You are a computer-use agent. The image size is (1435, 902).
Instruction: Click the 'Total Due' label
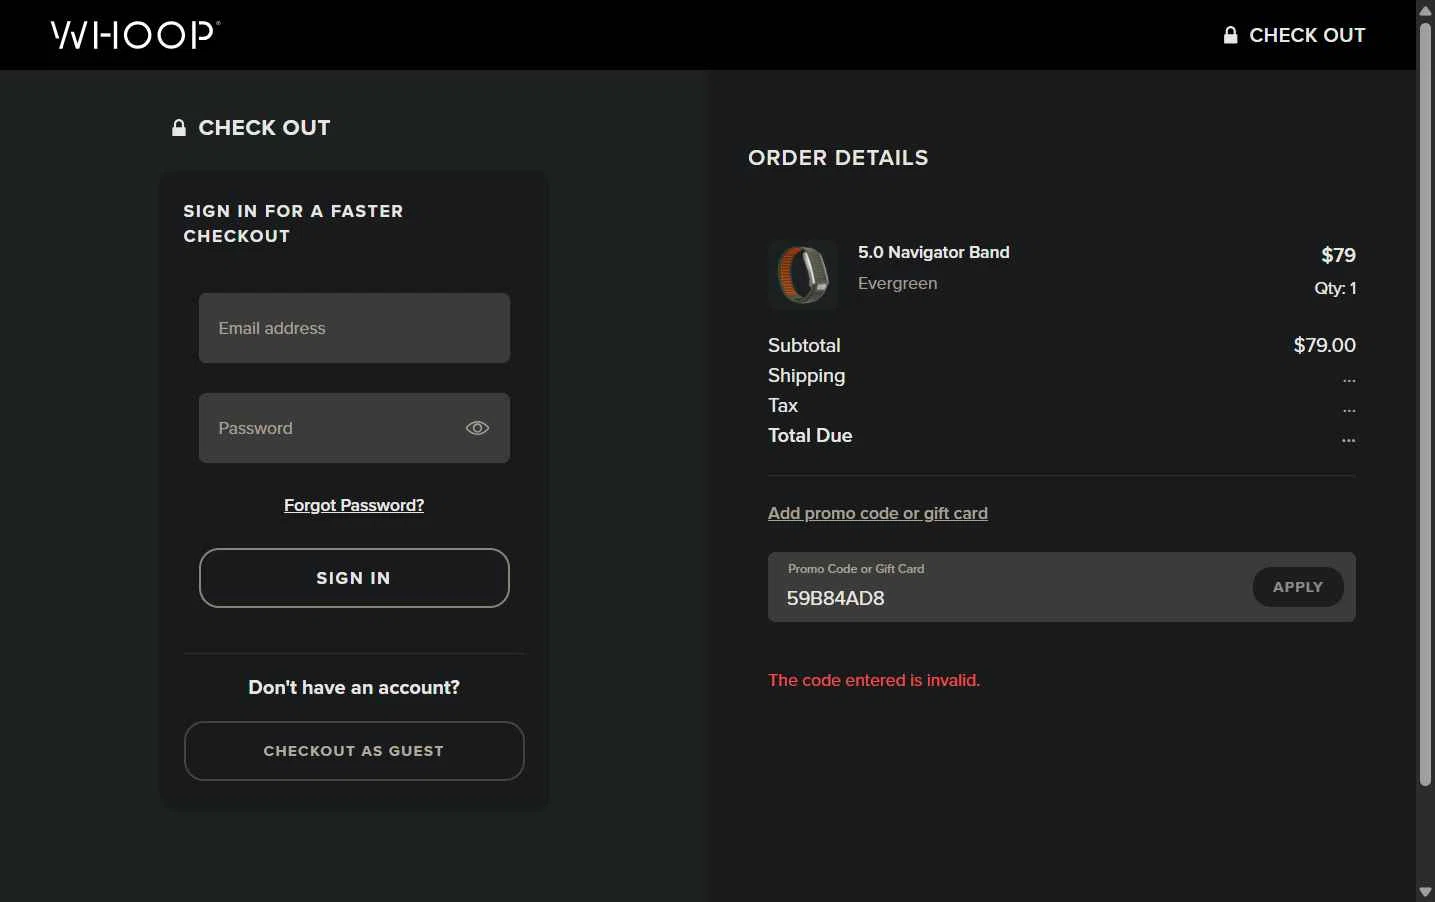point(810,435)
